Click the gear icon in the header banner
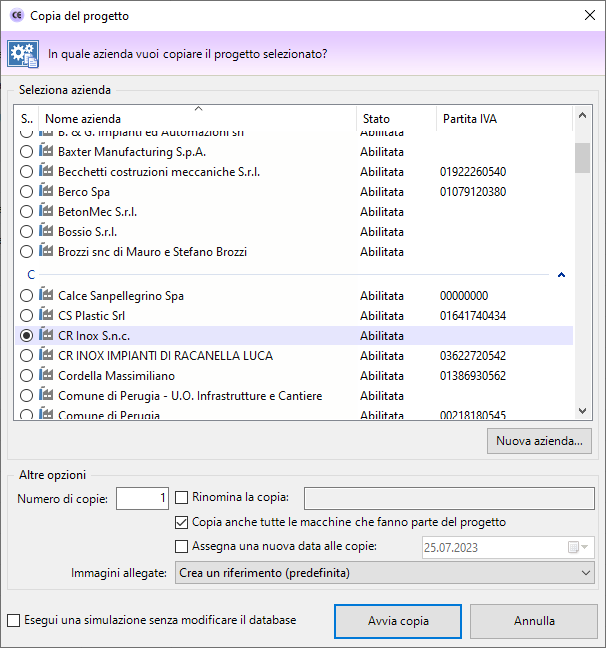 point(22,53)
